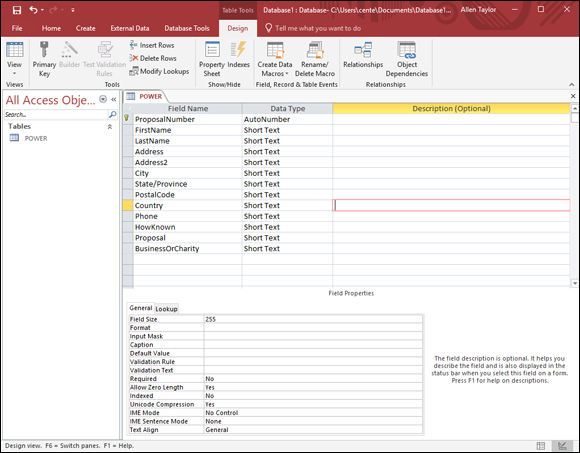Select the General field properties tab
This screenshot has height=453, width=580.
coord(141,308)
